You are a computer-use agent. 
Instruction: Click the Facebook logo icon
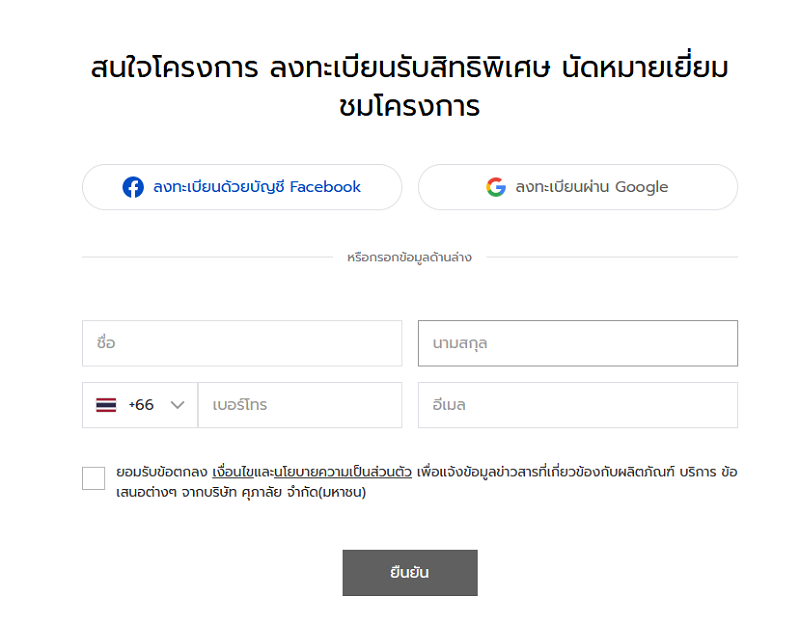(x=133, y=187)
